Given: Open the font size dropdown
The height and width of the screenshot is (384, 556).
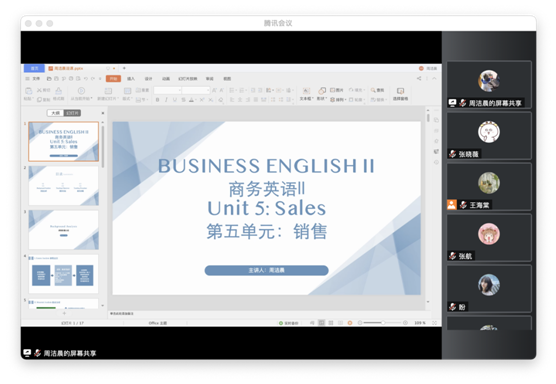Looking at the screenshot, I should point(208,90).
